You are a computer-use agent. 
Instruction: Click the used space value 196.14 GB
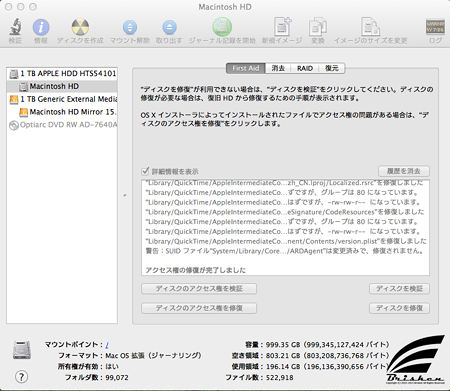pos(283,367)
